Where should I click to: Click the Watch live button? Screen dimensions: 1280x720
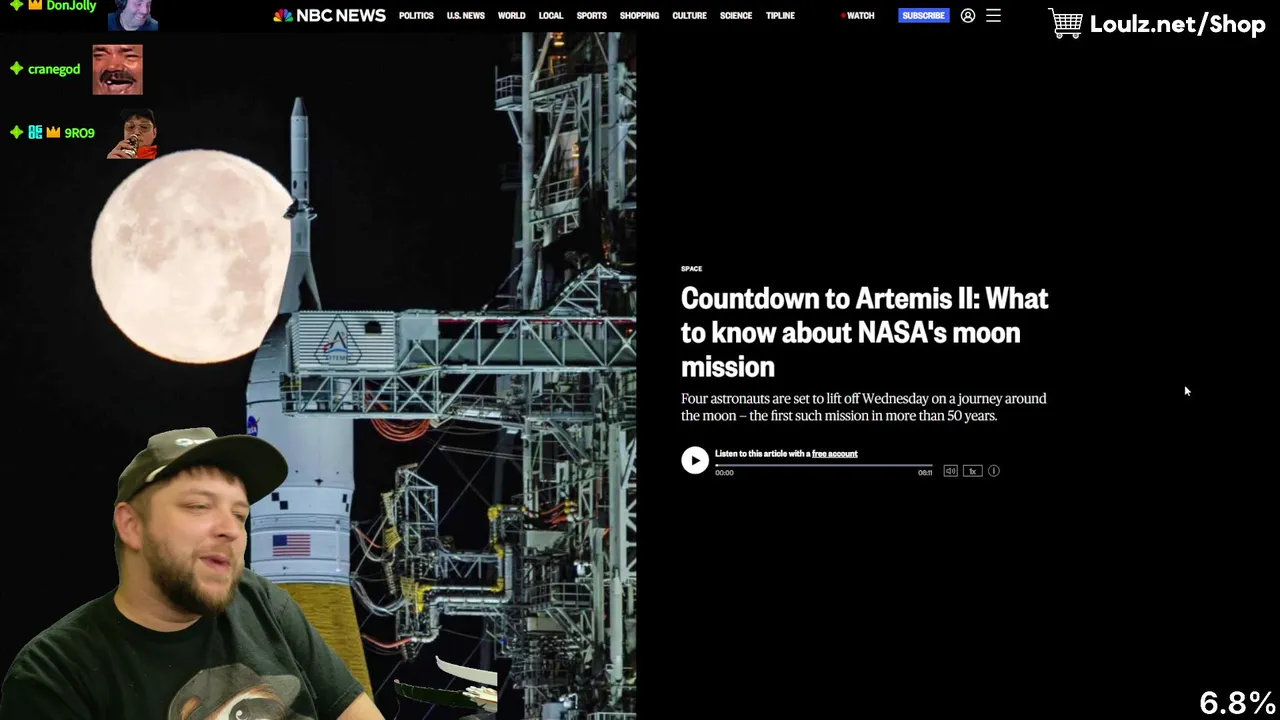pyautogui.click(x=858, y=16)
